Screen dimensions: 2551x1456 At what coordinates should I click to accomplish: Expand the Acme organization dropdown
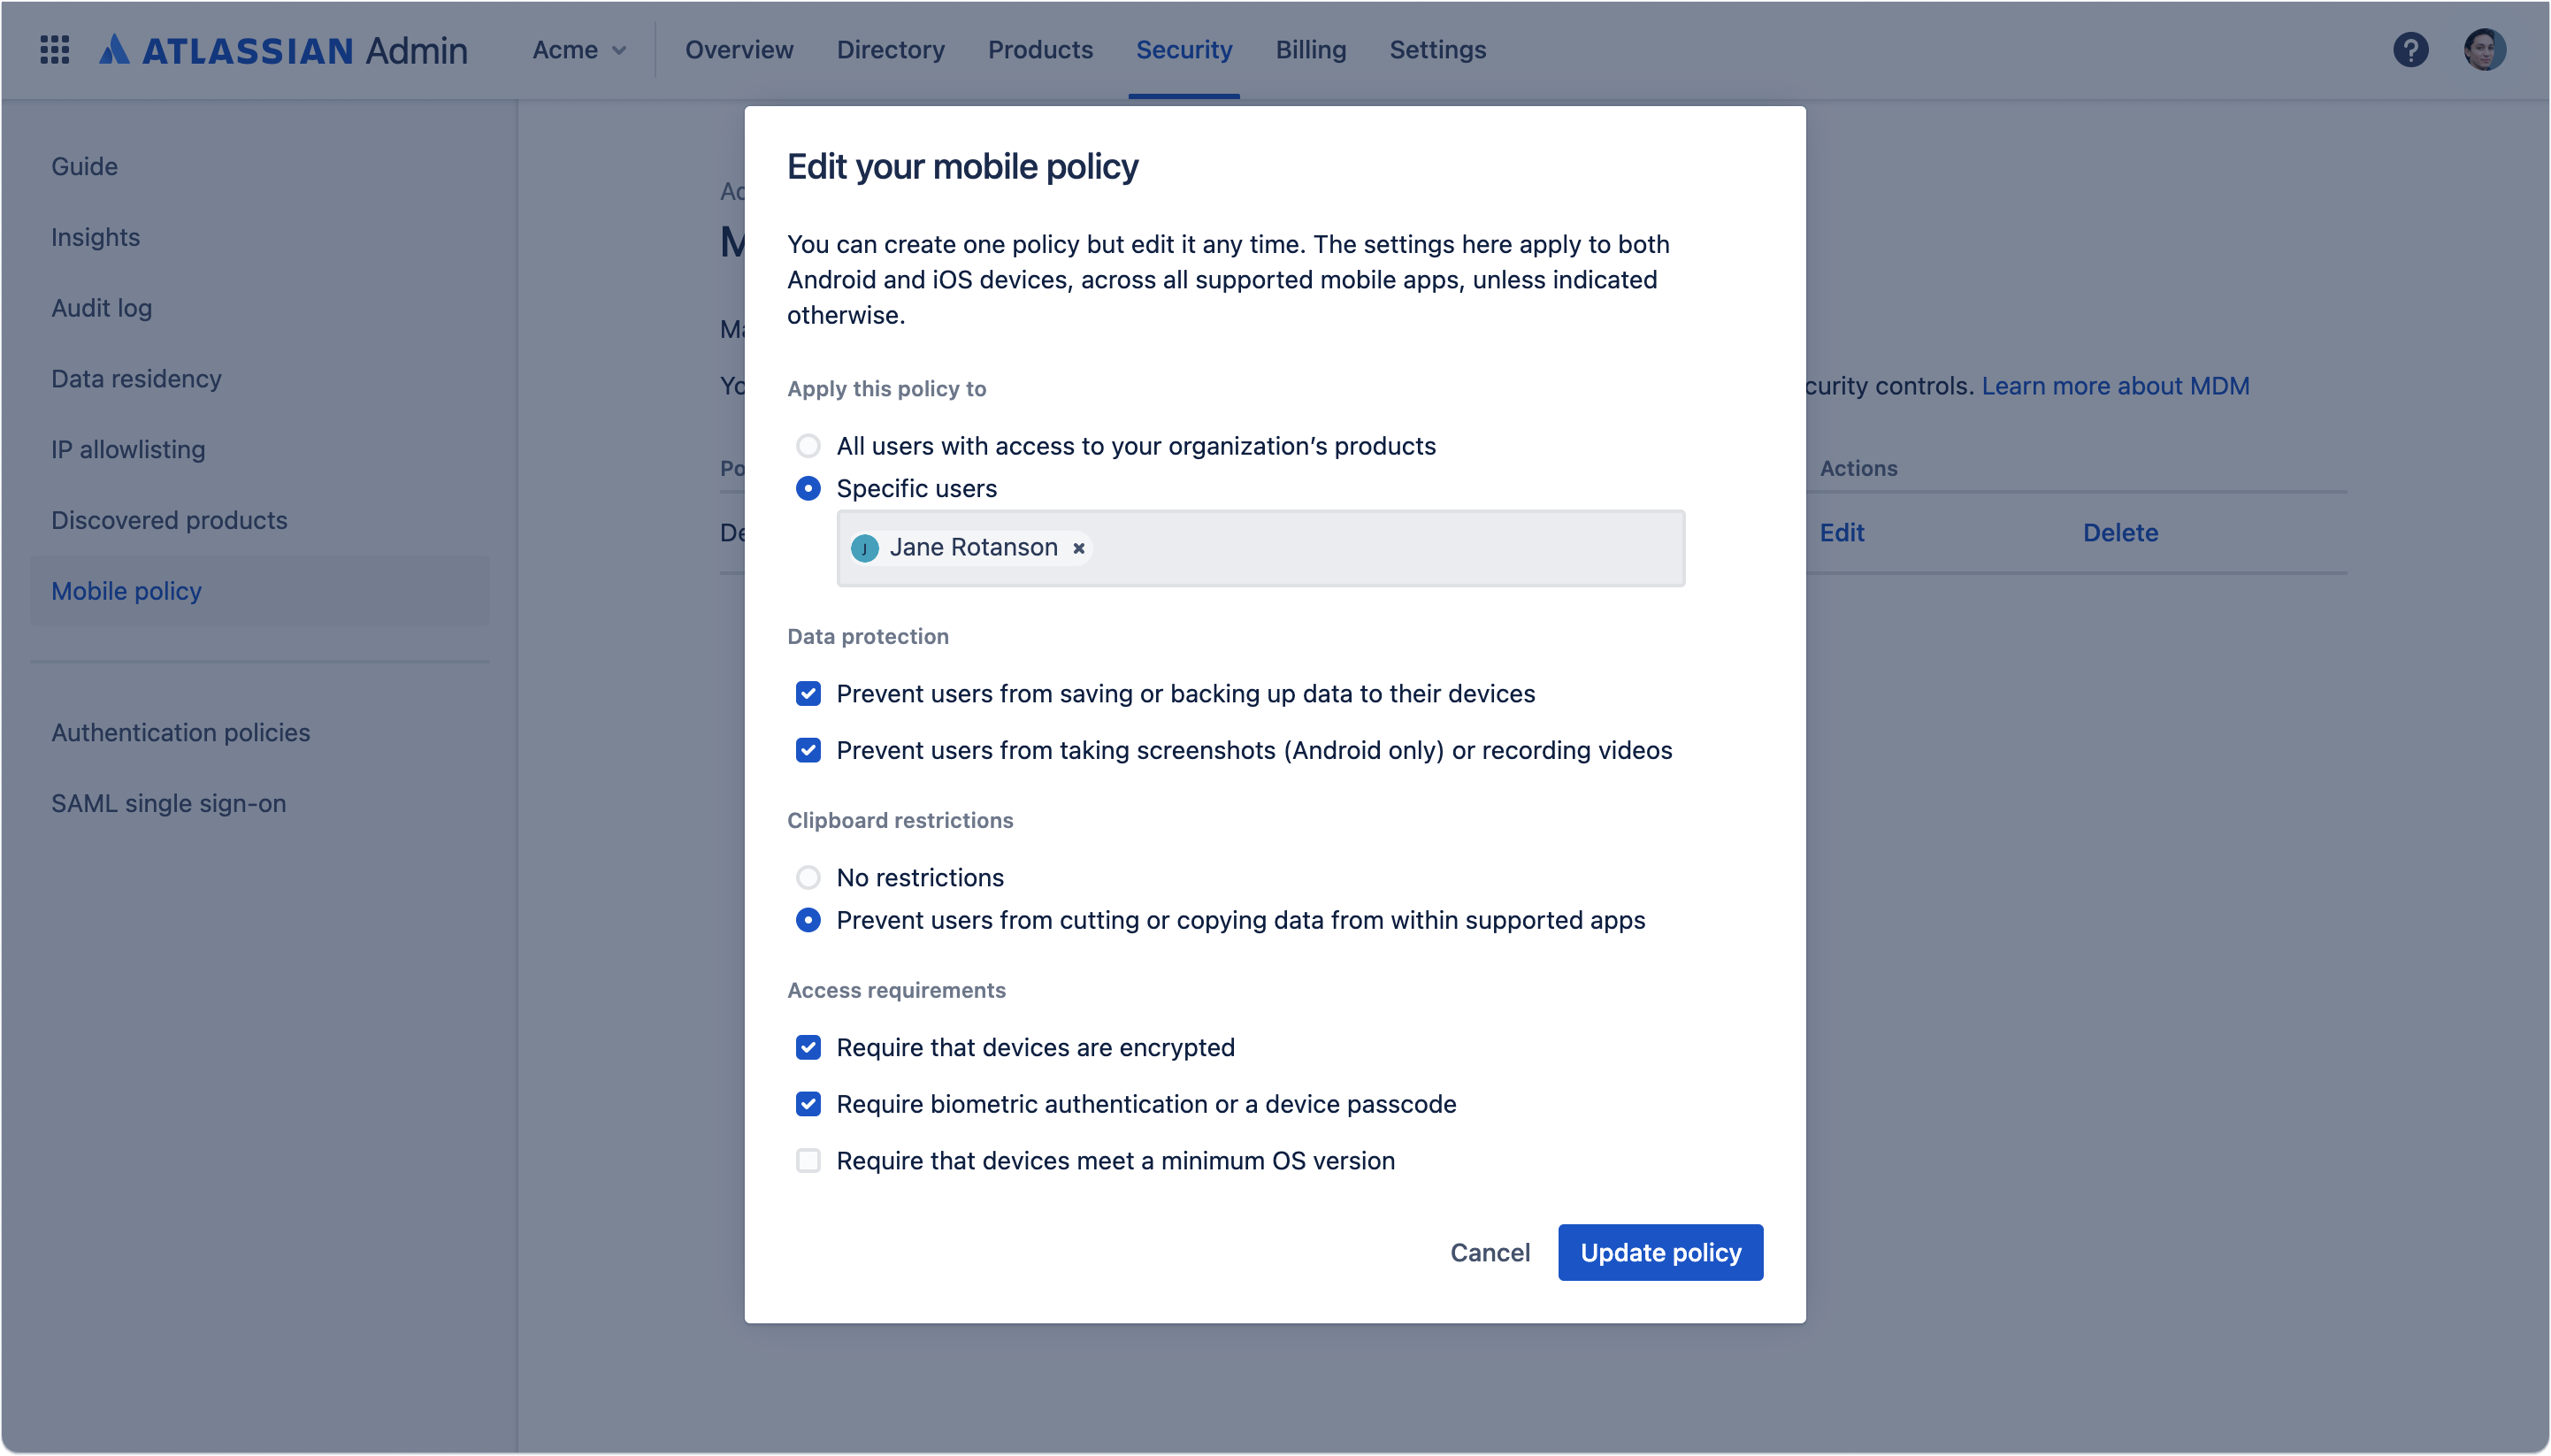click(579, 49)
